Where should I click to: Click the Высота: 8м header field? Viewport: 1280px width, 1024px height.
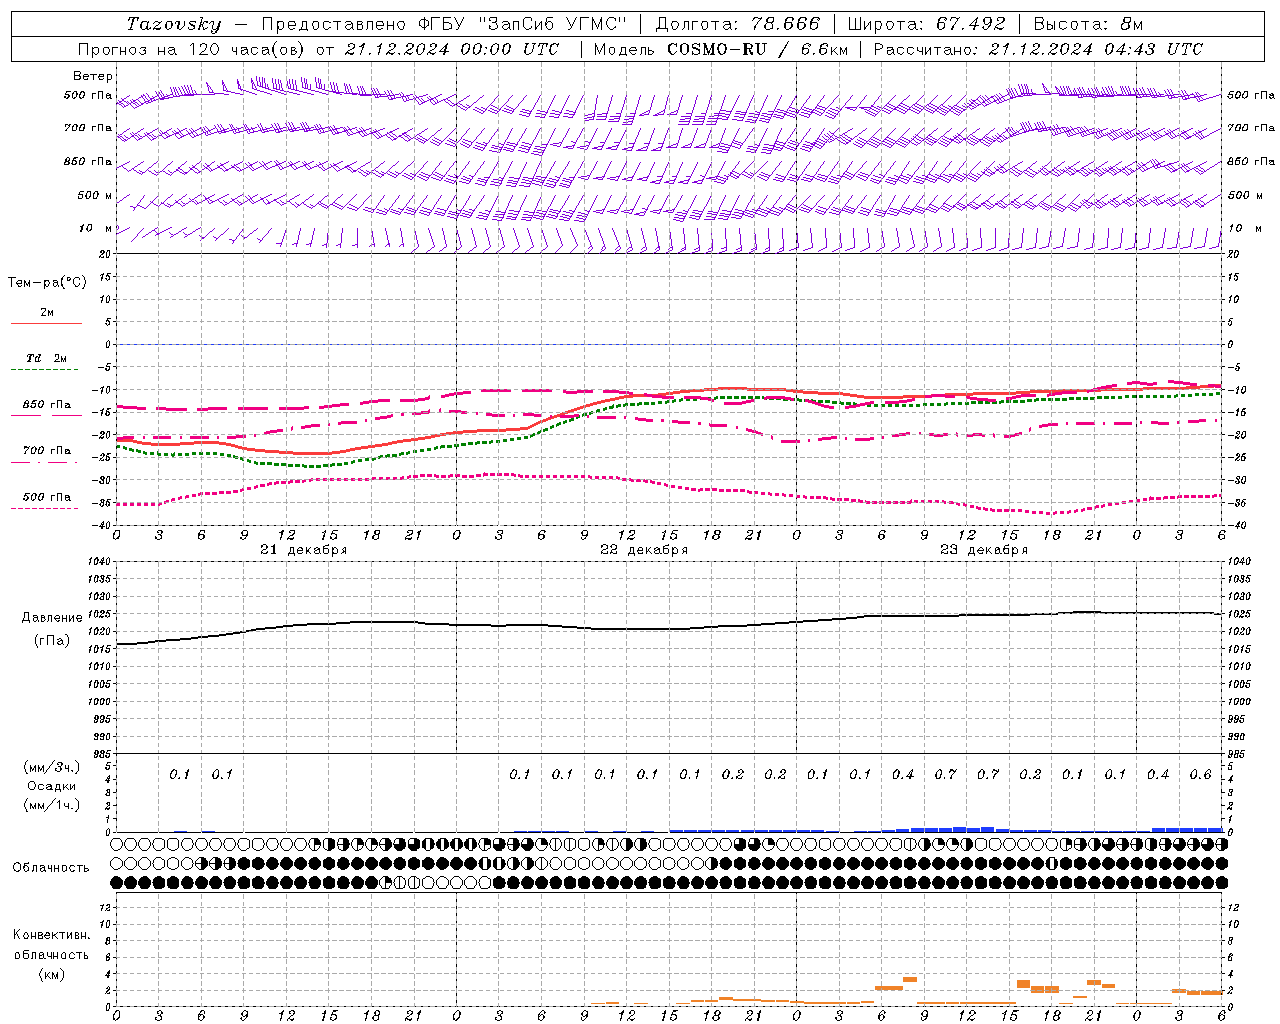point(1088,24)
